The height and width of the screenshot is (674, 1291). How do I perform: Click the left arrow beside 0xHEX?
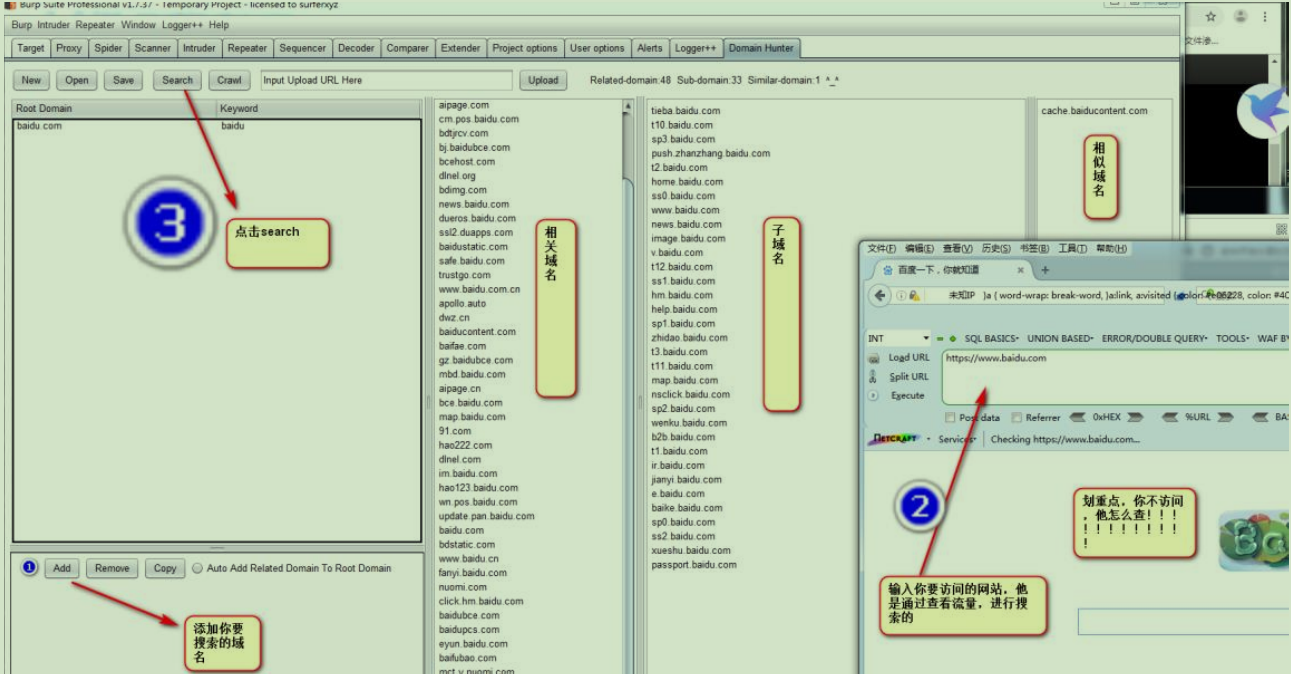click(1077, 417)
